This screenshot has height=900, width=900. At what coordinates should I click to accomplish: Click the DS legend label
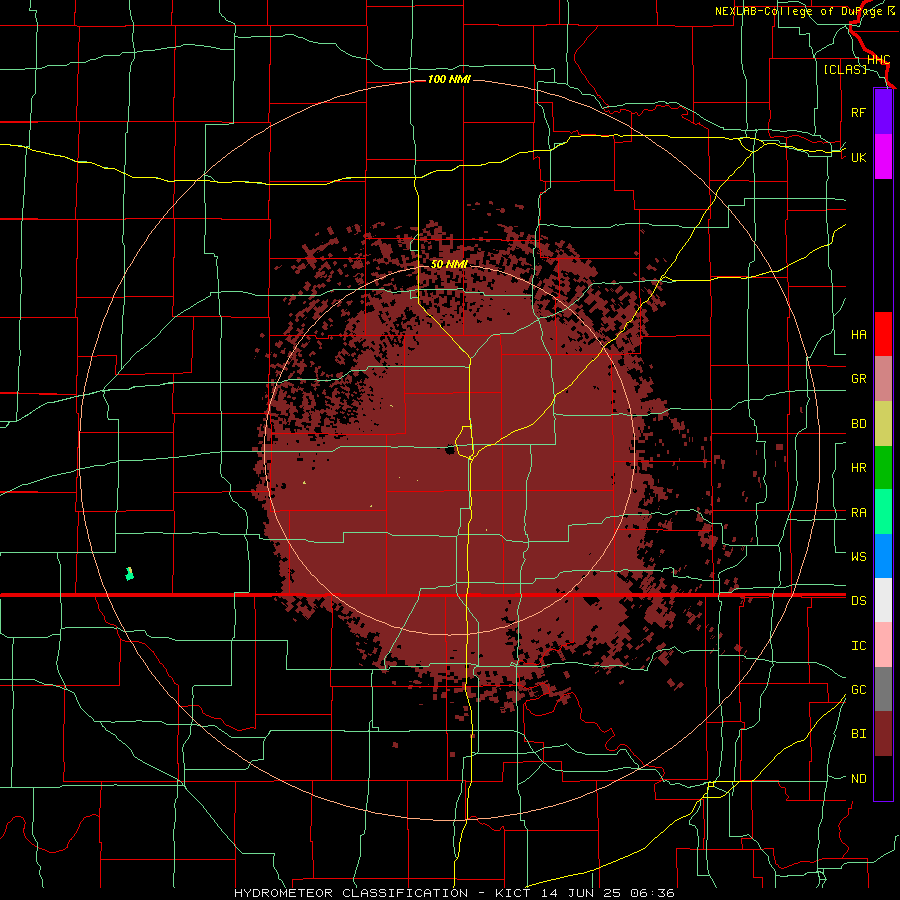tap(858, 601)
